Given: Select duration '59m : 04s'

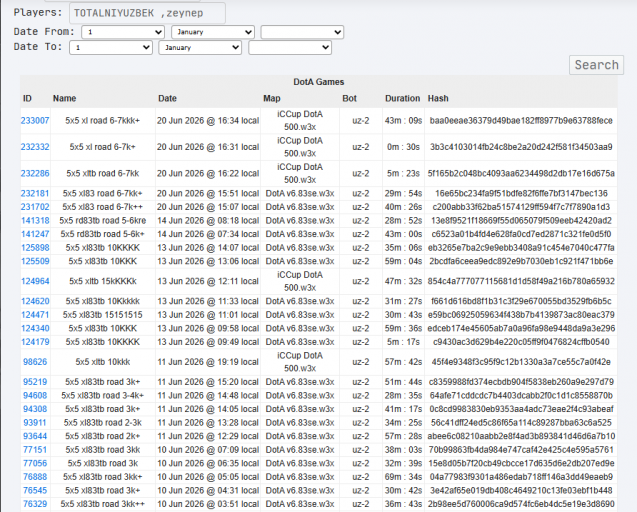Looking at the screenshot, I should click(x=403, y=261).
